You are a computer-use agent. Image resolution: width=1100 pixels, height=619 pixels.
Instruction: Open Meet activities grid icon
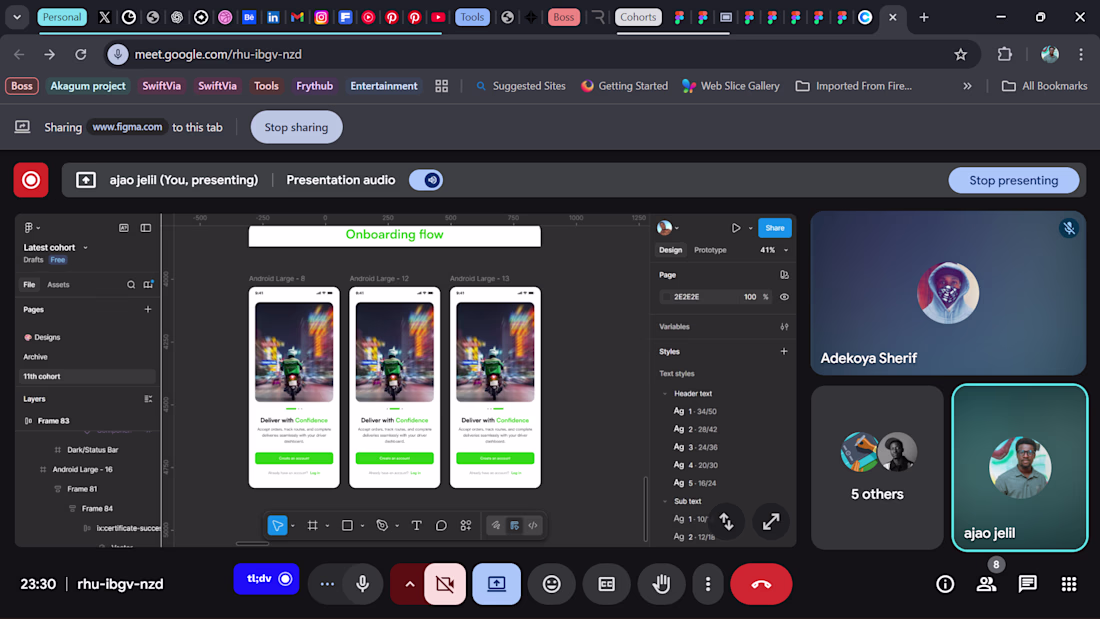click(x=1068, y=584)
